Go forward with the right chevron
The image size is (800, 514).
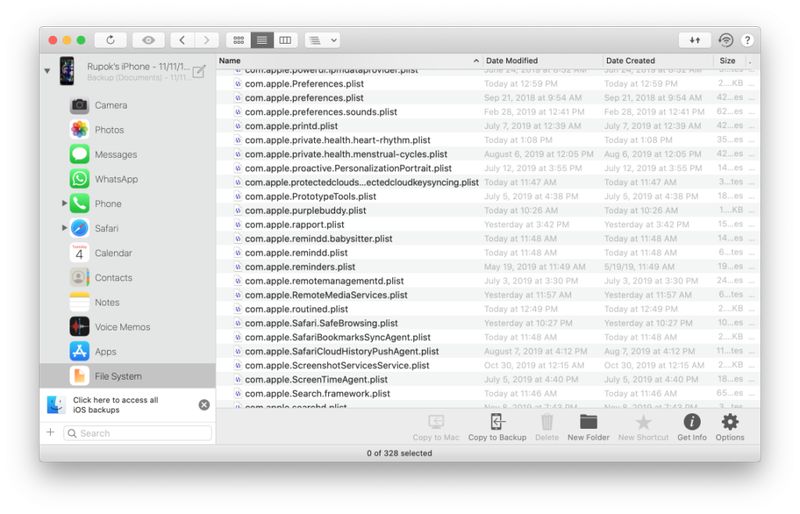[x=207, y=40]
